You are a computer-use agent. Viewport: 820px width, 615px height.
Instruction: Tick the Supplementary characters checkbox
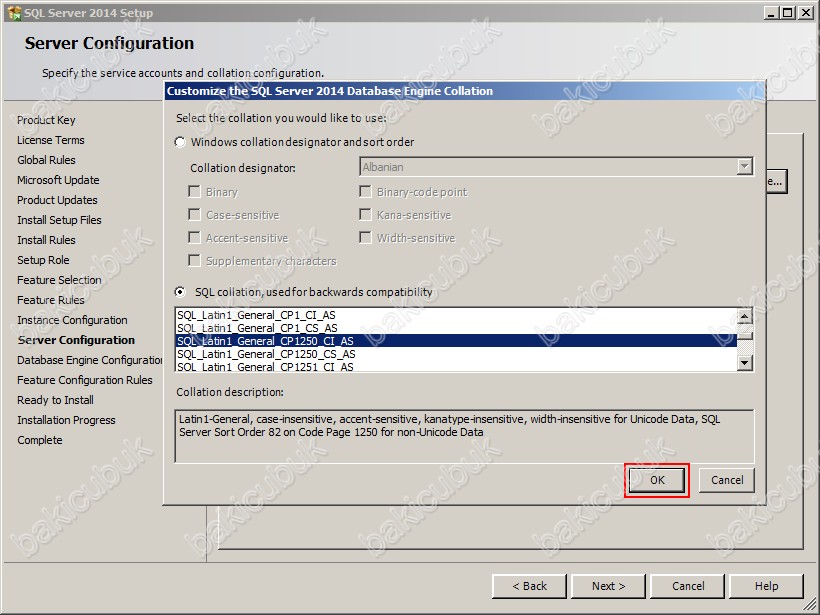194,261
